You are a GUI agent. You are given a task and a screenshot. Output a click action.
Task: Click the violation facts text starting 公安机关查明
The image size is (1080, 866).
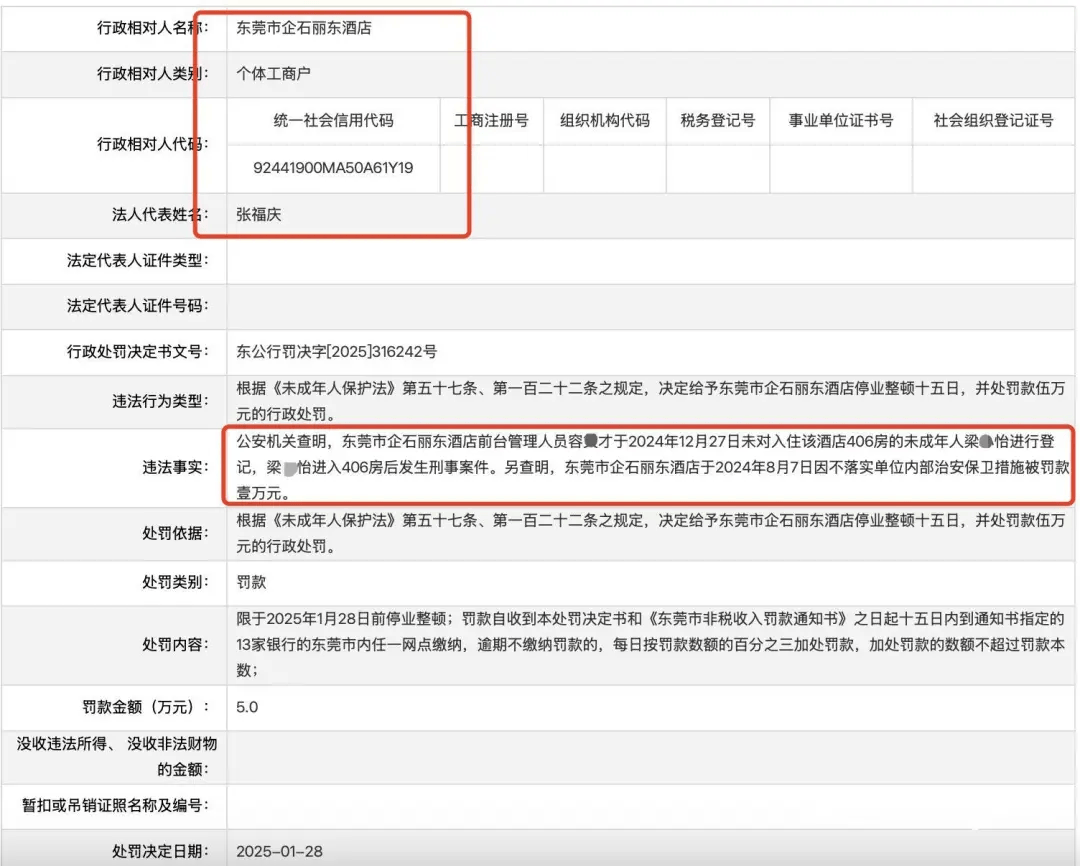(652, 467)
